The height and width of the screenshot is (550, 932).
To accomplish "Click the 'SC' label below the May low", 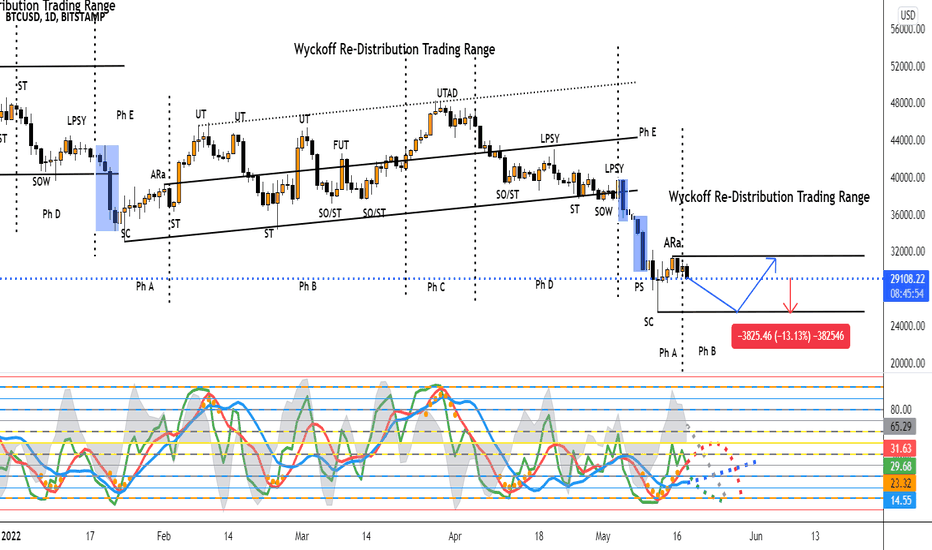I will pyautogui.click(x=649, y=322).
